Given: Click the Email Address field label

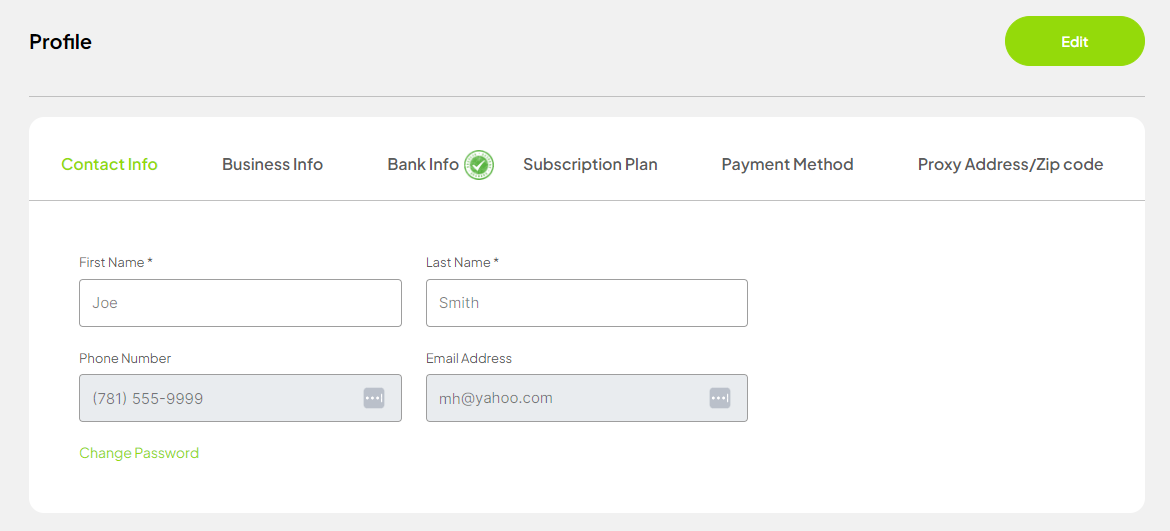Looking at the screenshot, I should coord(469,358).
